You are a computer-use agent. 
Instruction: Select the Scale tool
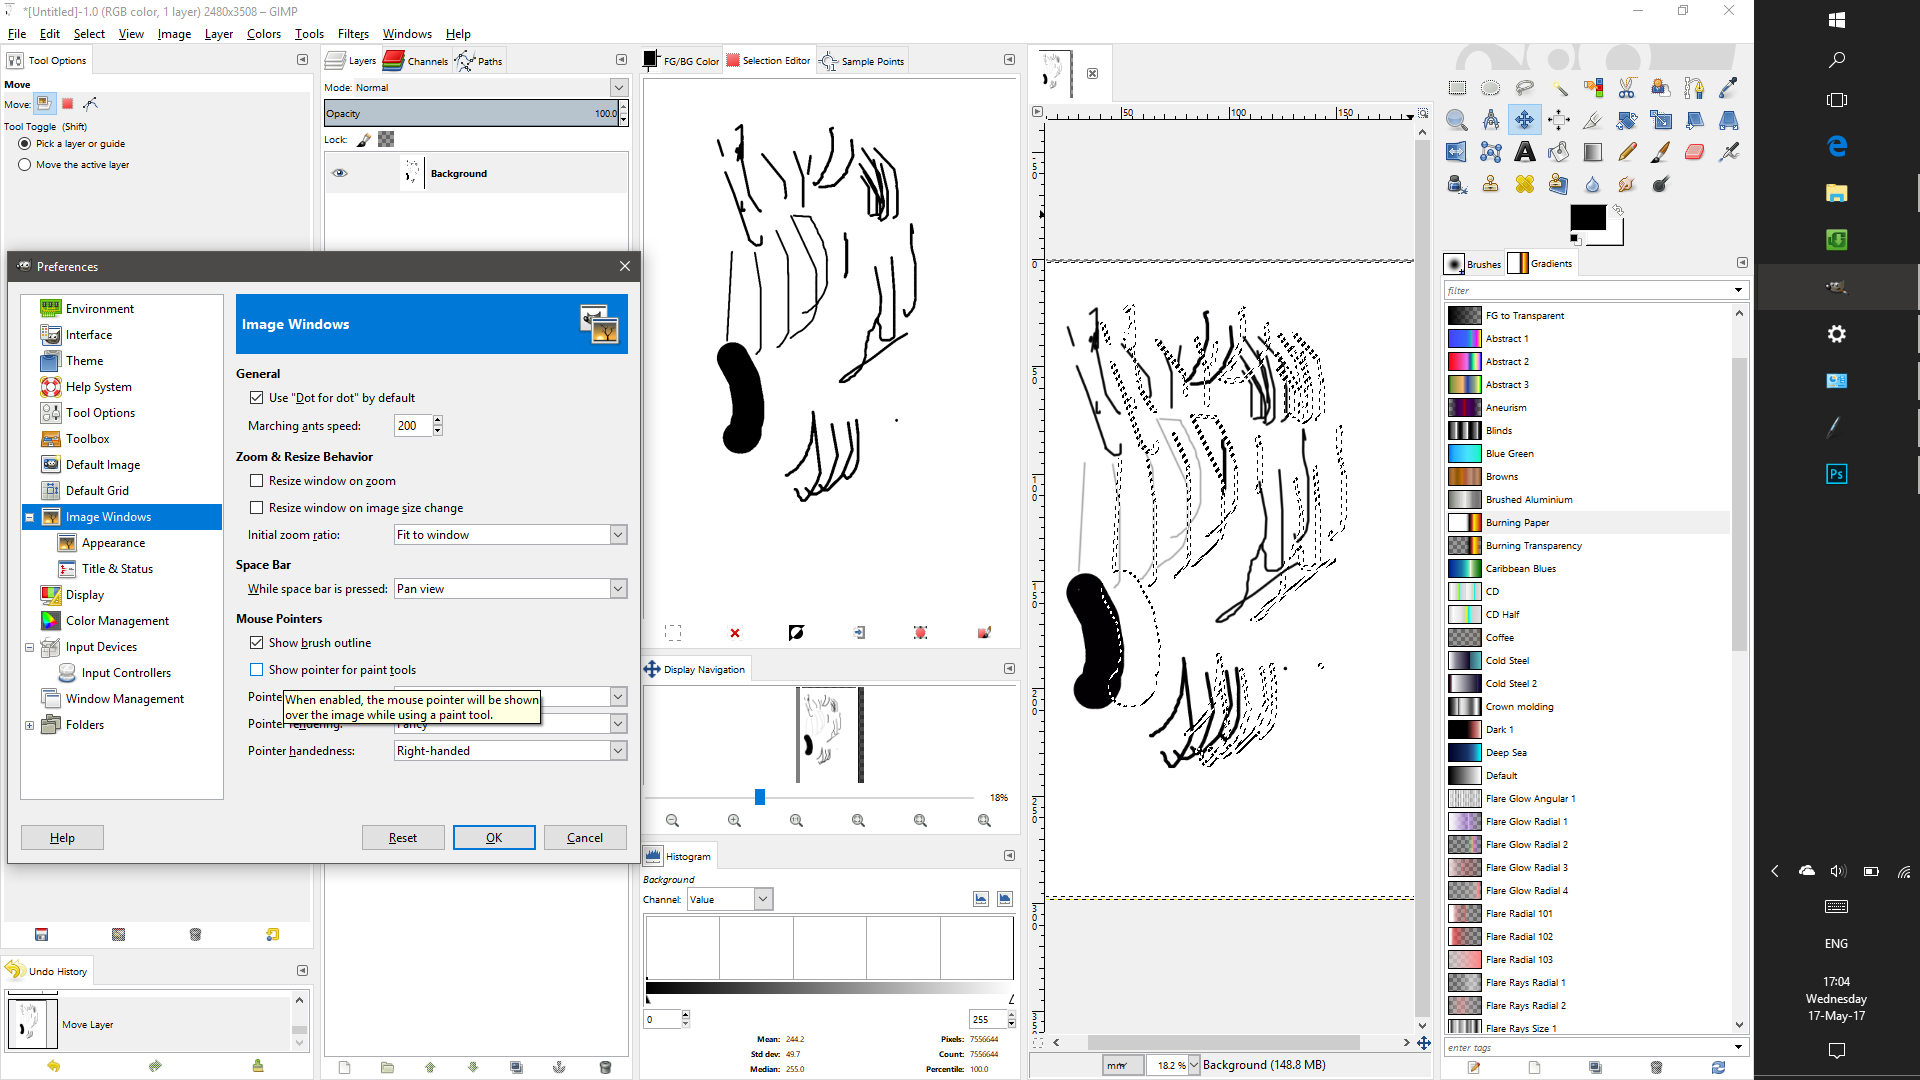tap(1661, 120)
